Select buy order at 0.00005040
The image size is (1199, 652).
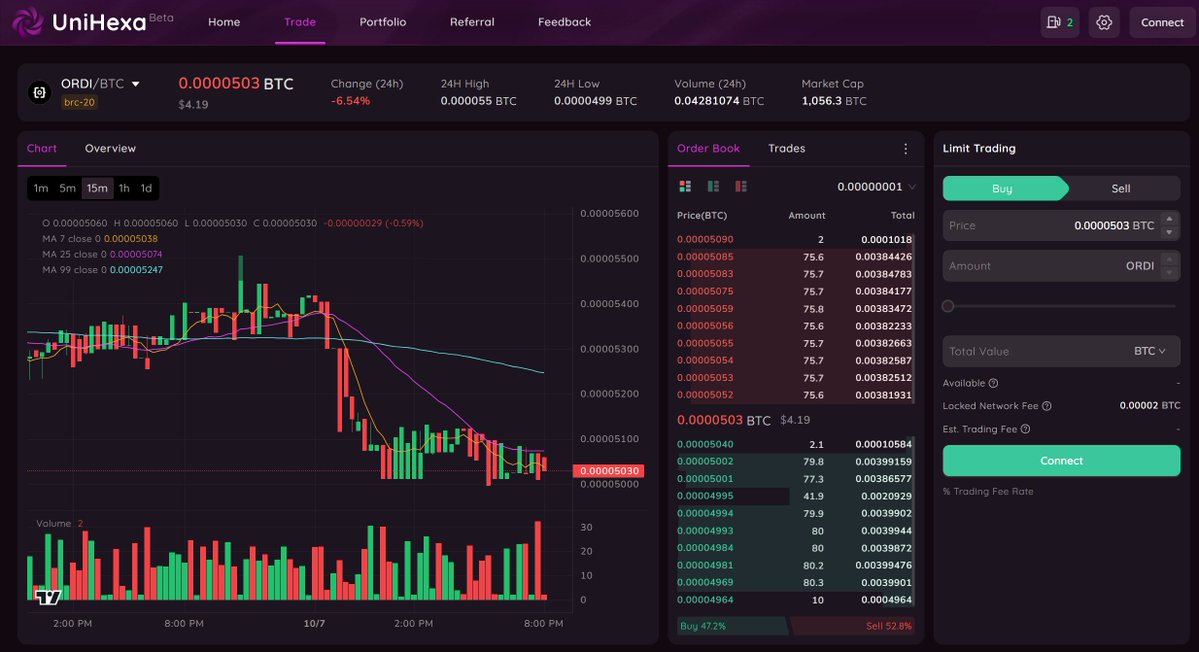795,444
